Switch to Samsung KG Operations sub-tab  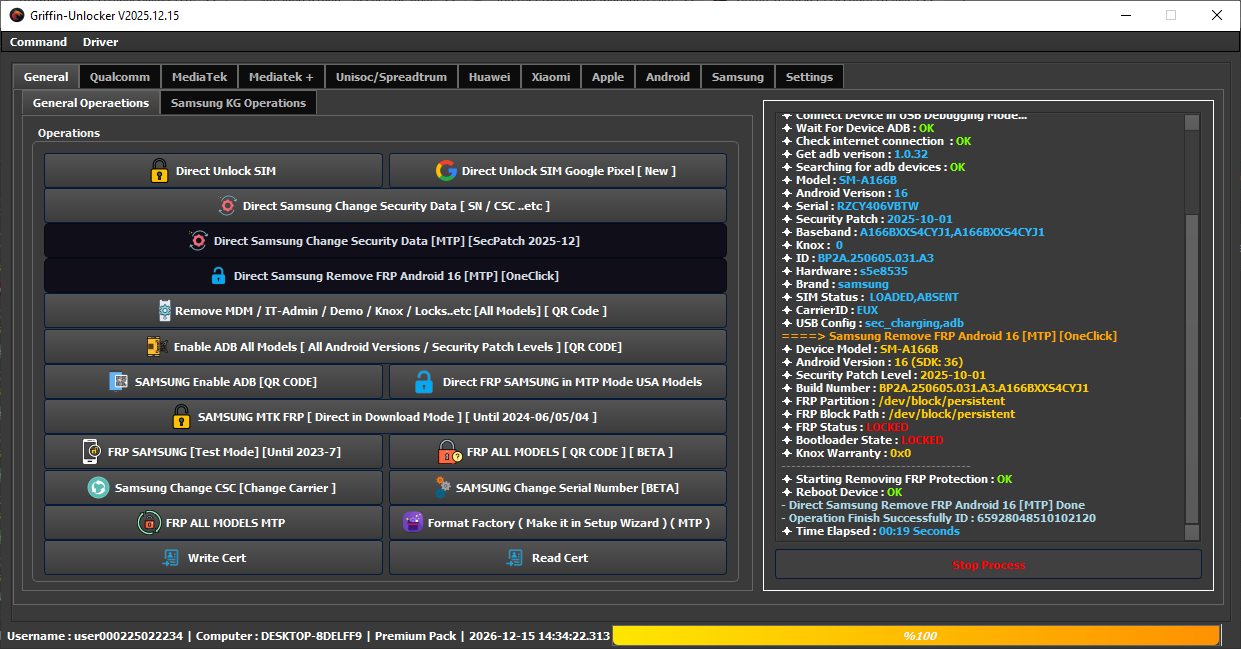tap(238, 103)
